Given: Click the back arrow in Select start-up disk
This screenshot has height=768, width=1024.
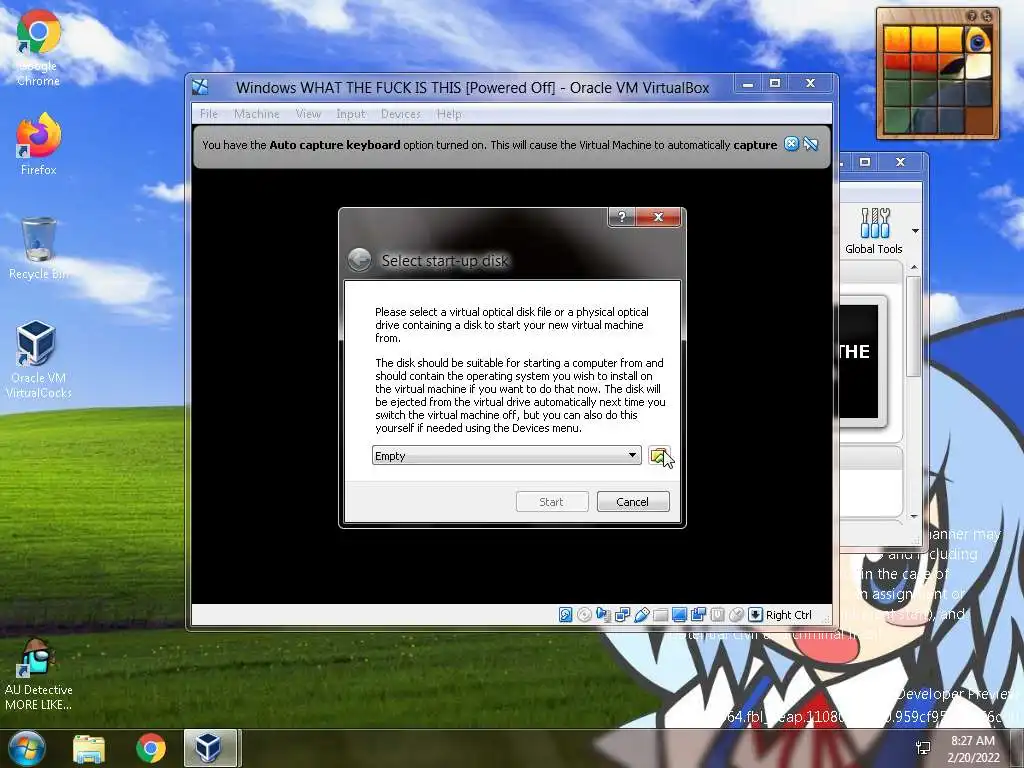Looking at the screenshot, I should (x=359, y=260).
